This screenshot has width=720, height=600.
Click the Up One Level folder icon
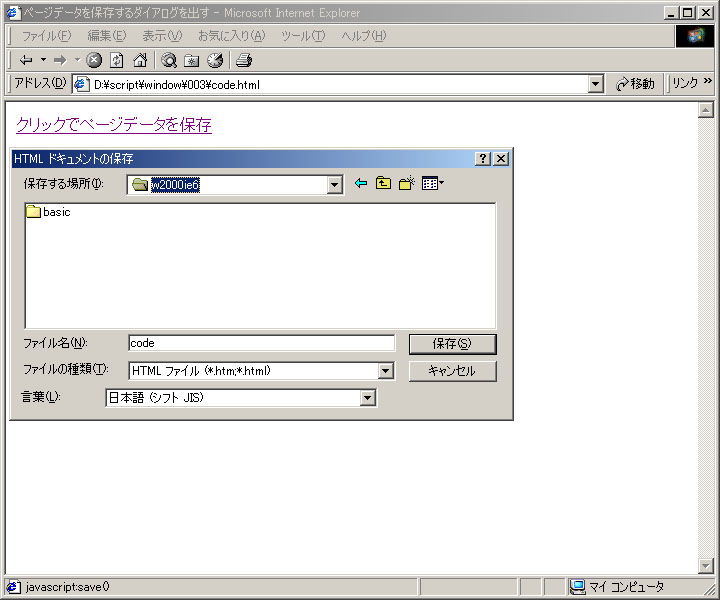[x=383, y=184]
